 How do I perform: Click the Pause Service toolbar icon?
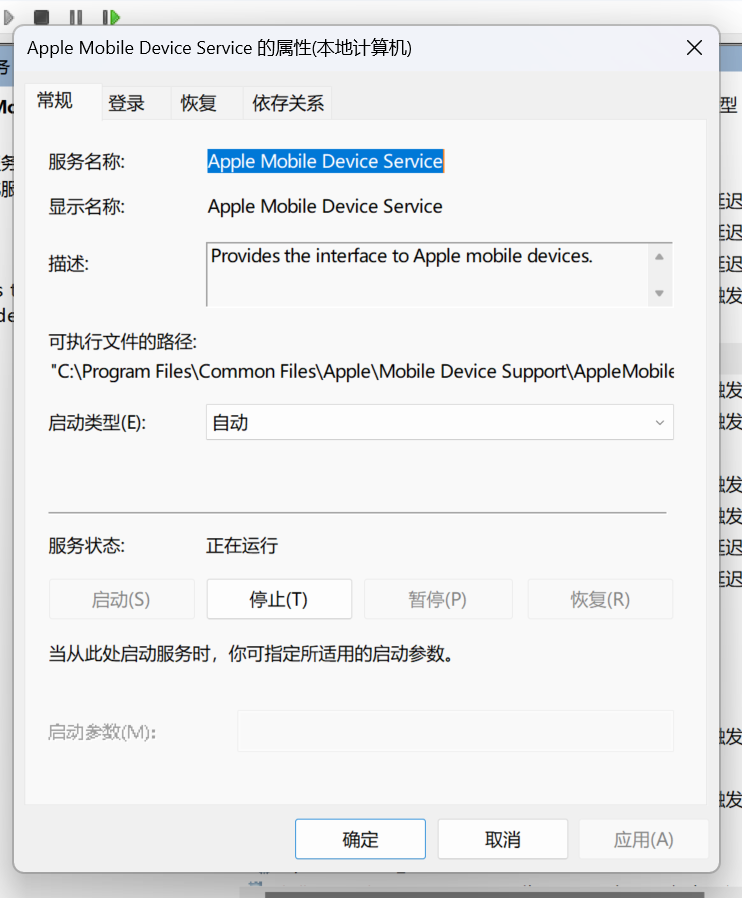76,17
